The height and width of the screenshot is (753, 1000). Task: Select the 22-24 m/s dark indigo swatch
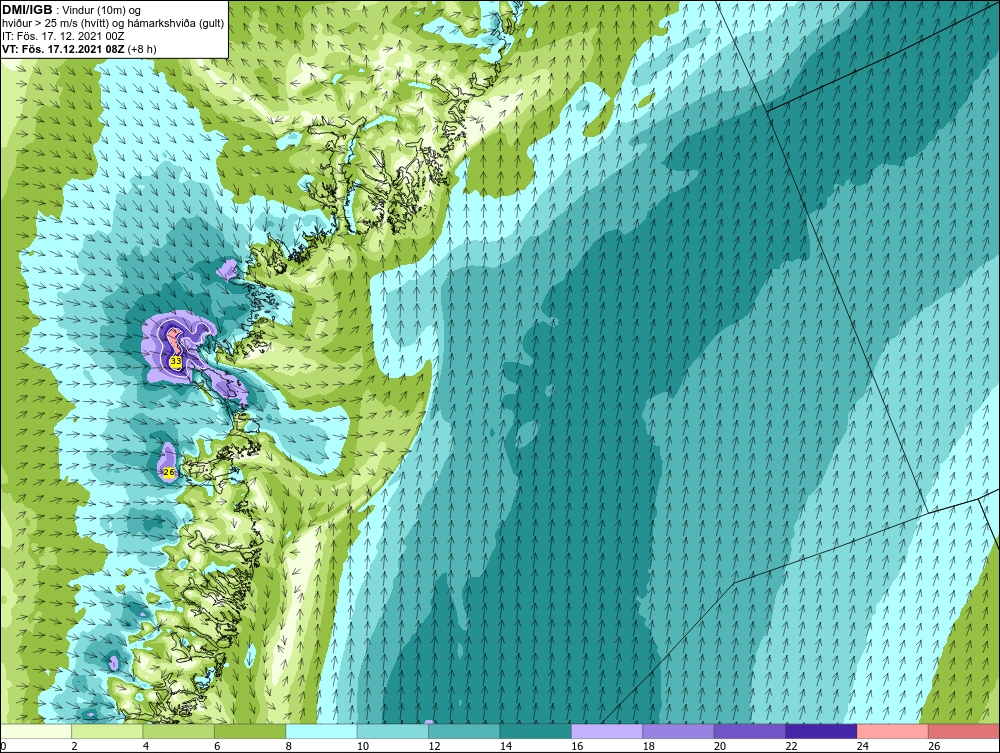pyautogui.click(x=821, y=731)
